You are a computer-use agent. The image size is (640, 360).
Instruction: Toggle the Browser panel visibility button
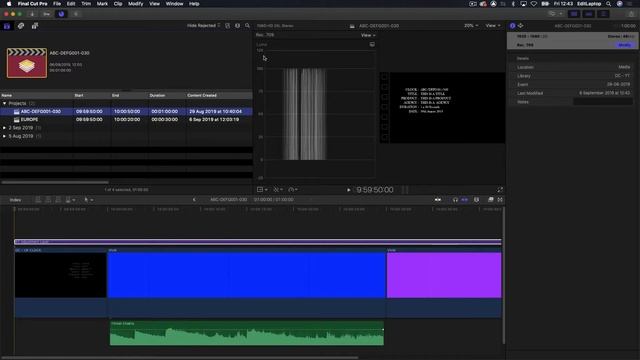(574, 14)
